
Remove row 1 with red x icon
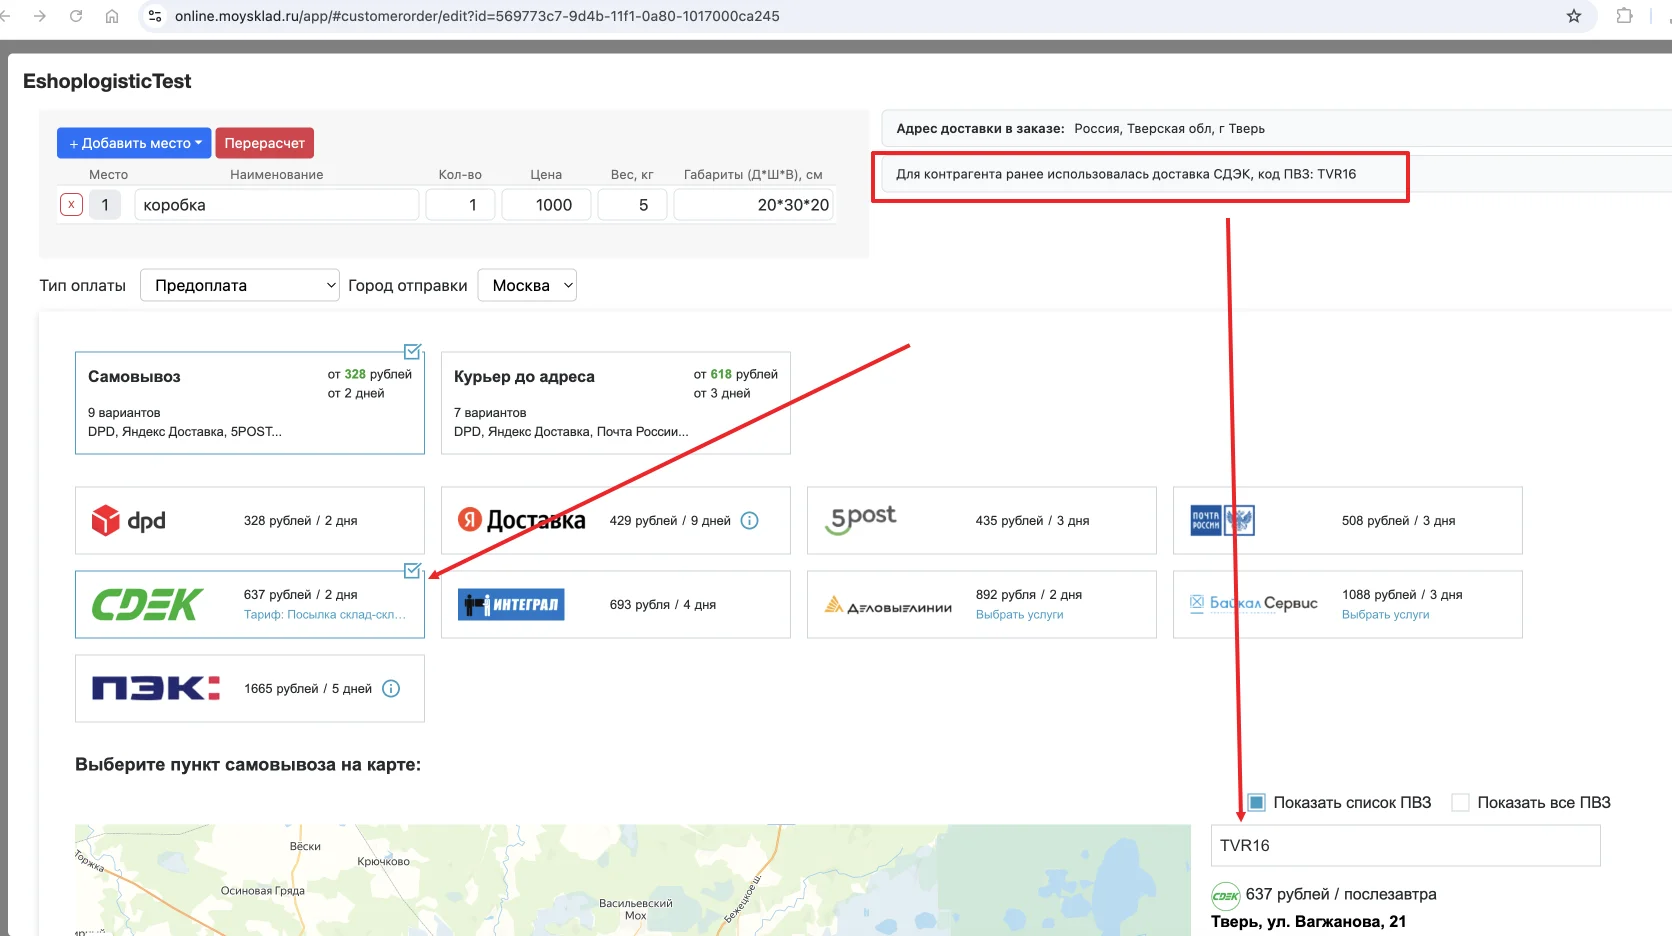[x=71, y=205]
